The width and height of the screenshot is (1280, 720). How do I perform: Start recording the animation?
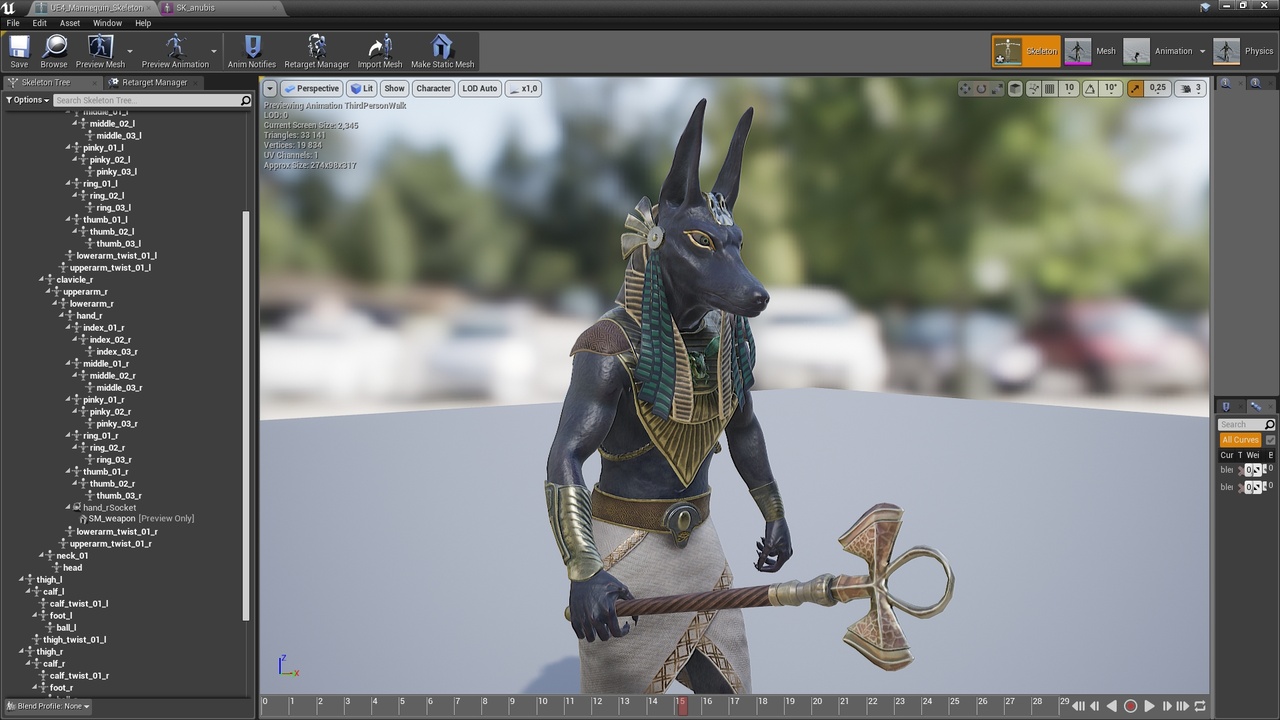[x=1130, y=706]
